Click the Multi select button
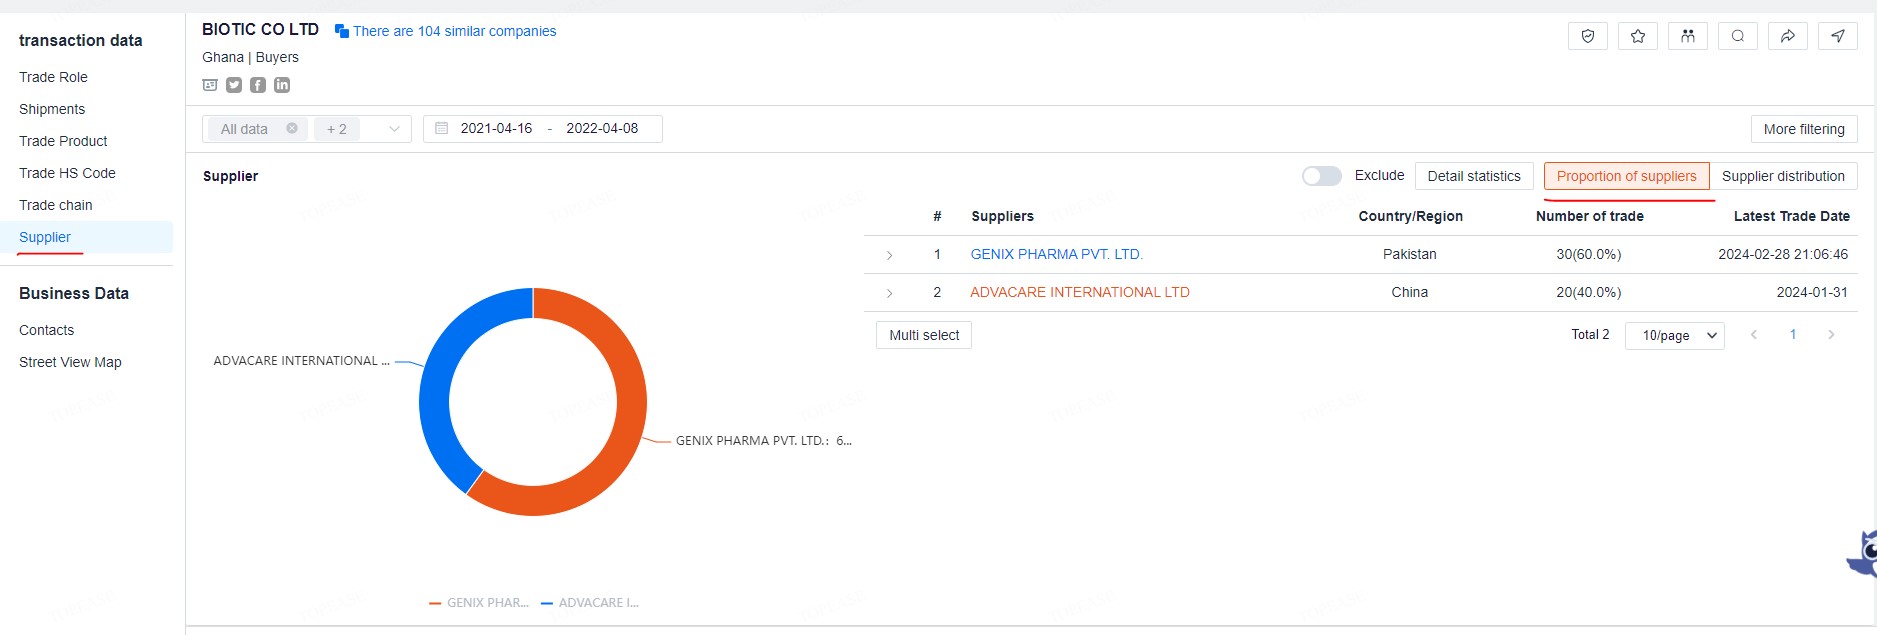 [x=924, y=335]
